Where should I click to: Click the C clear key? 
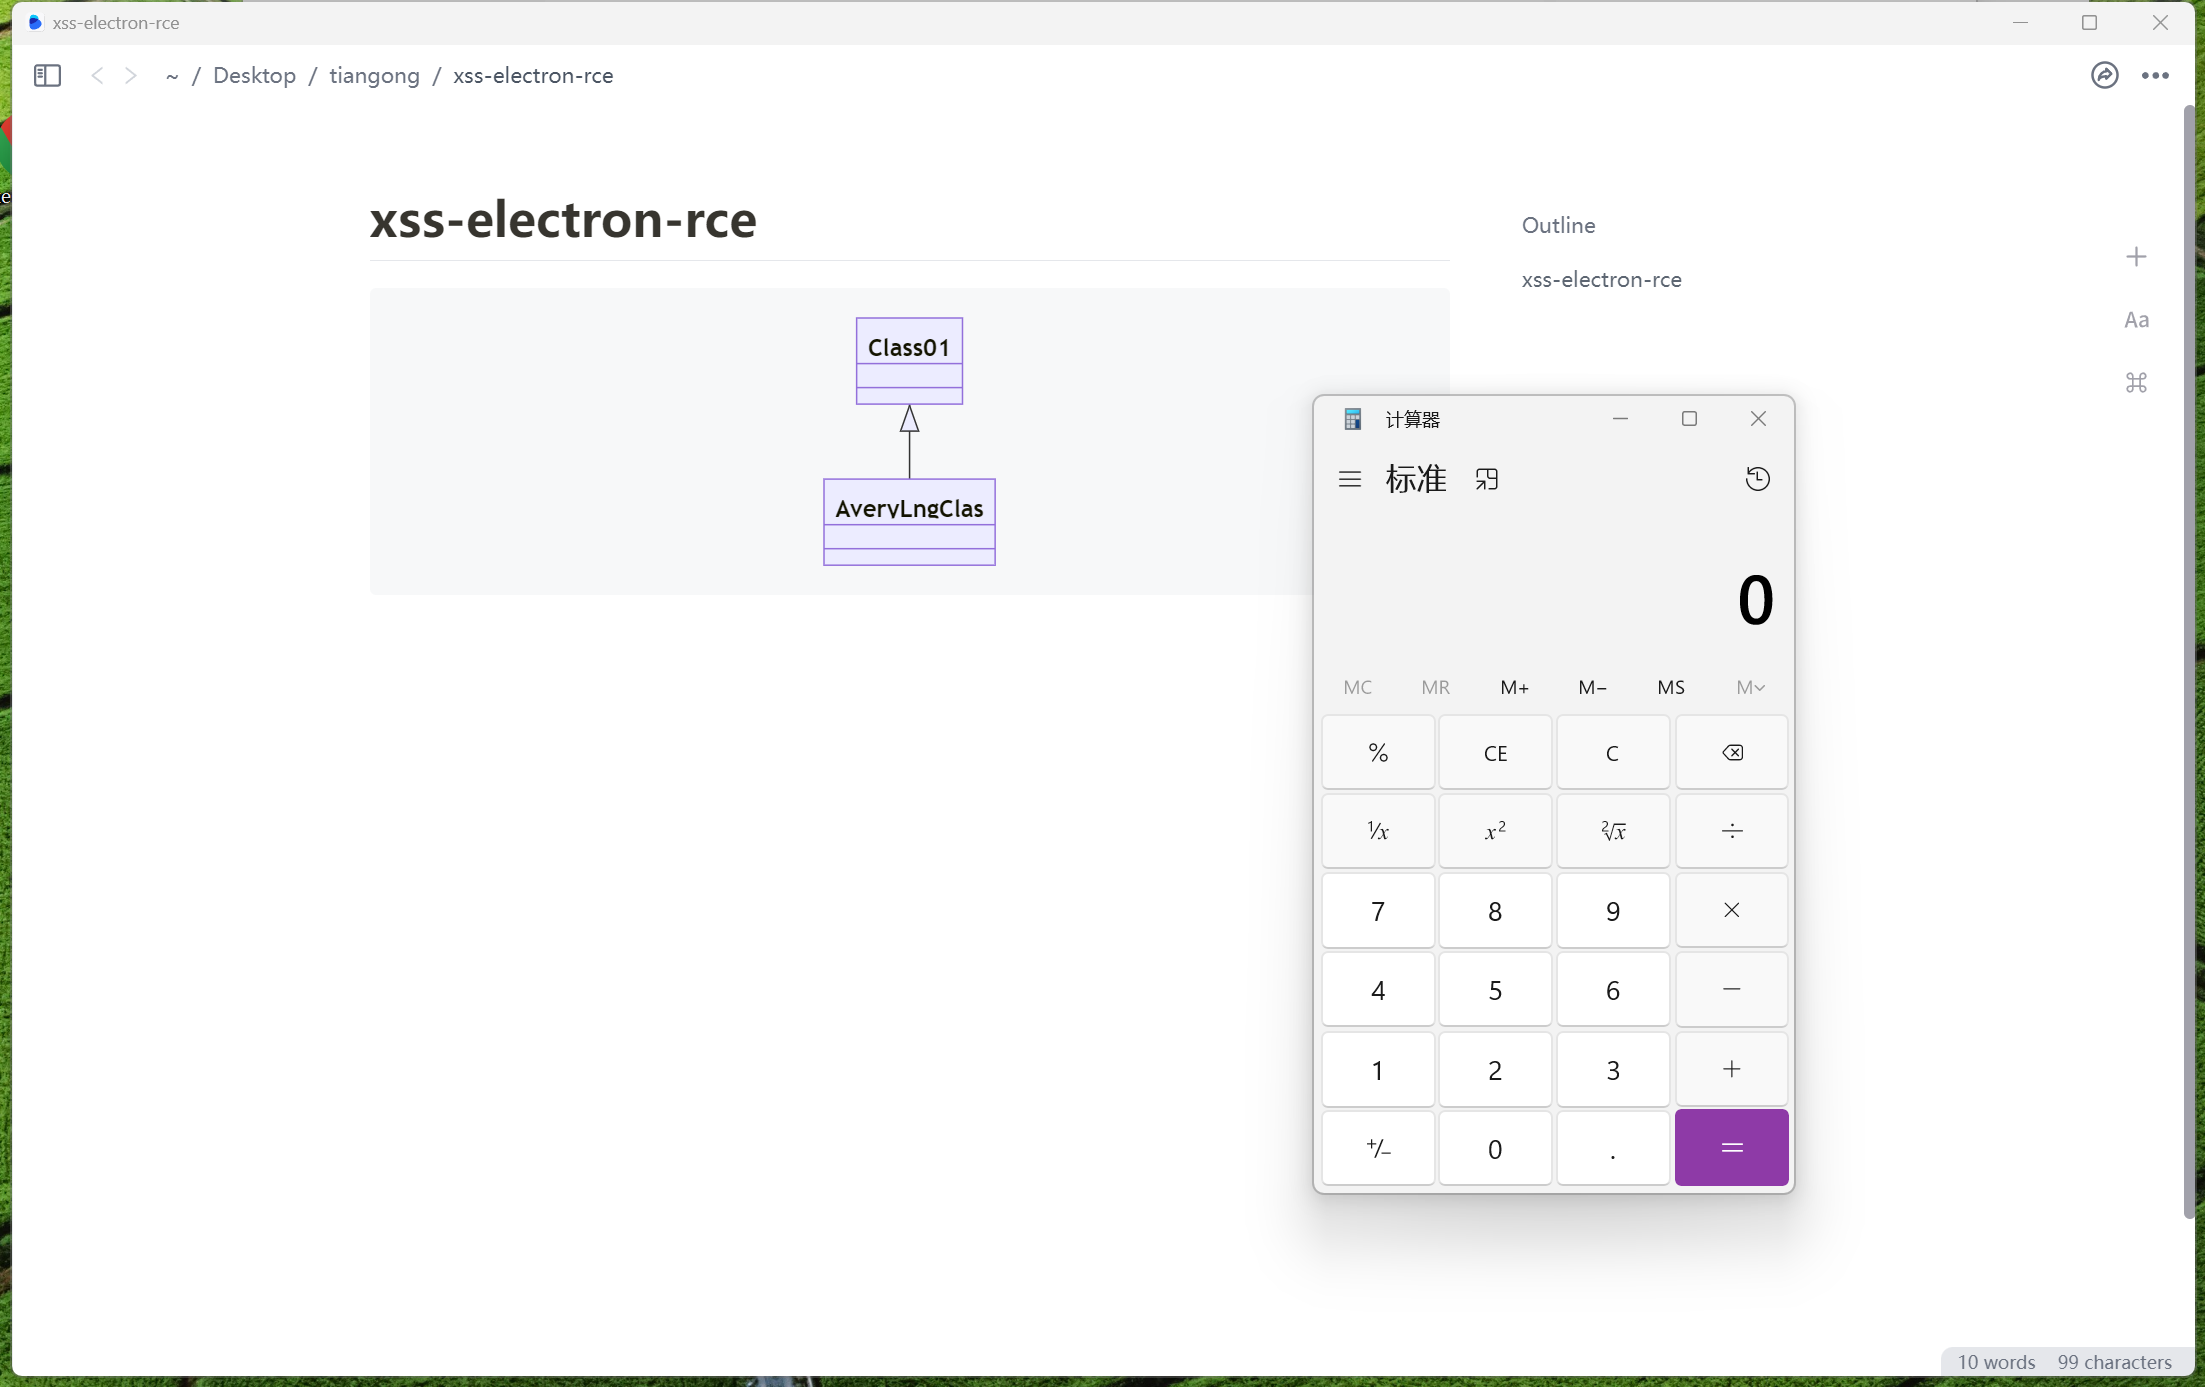tap(1613, 753)
